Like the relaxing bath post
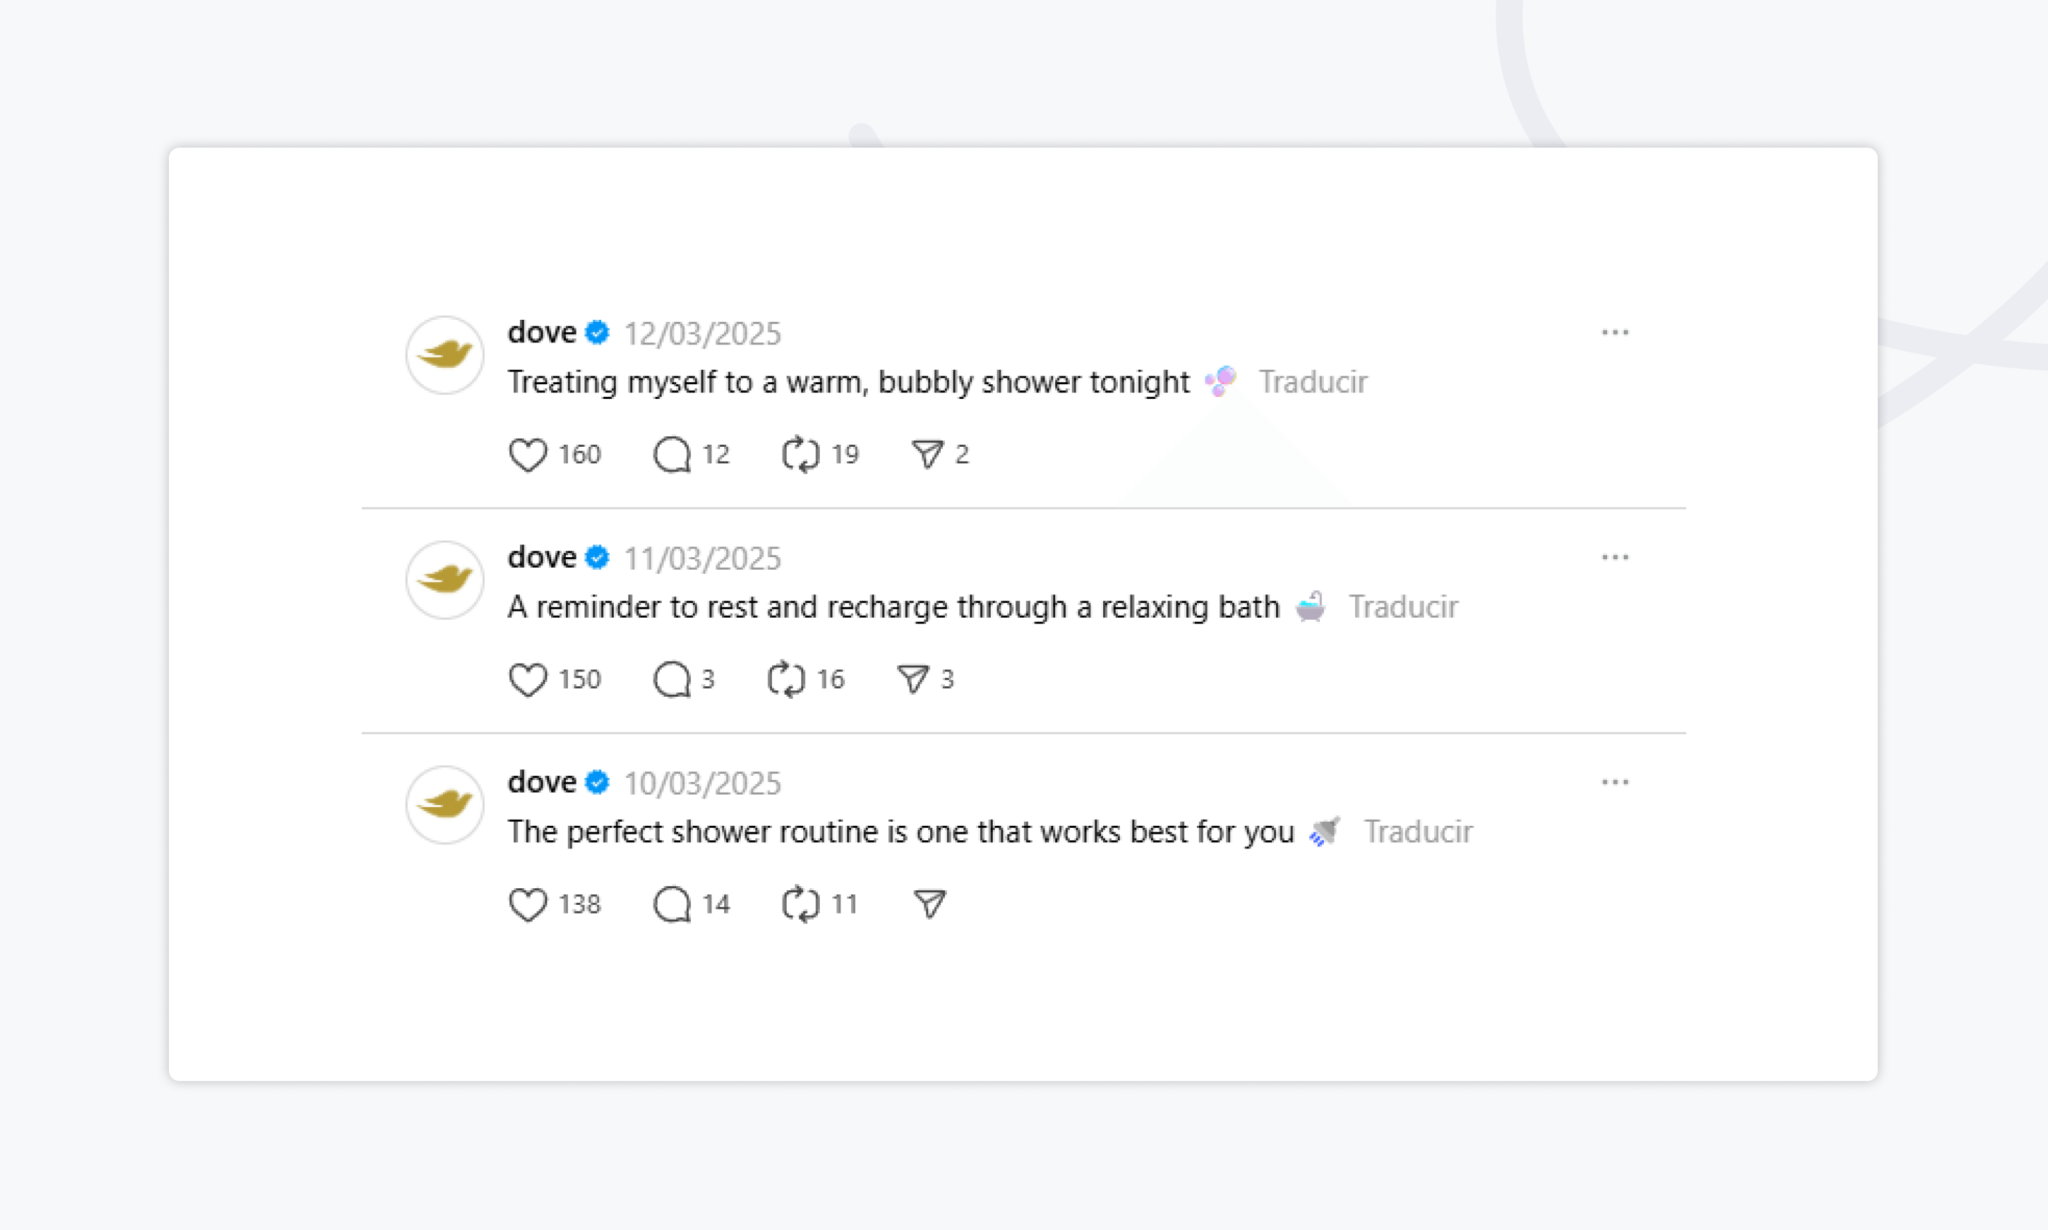 pyautogui.click(x=527, y=680)
